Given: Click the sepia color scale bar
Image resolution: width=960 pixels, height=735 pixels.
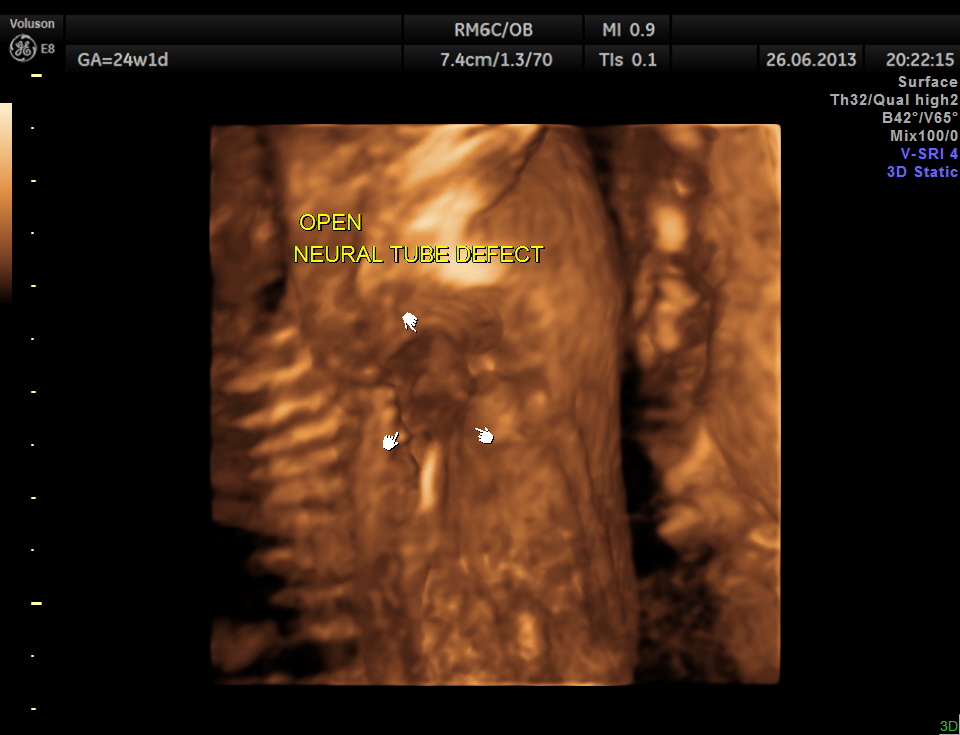Looking at the screenshot, I should coord(6,200).
